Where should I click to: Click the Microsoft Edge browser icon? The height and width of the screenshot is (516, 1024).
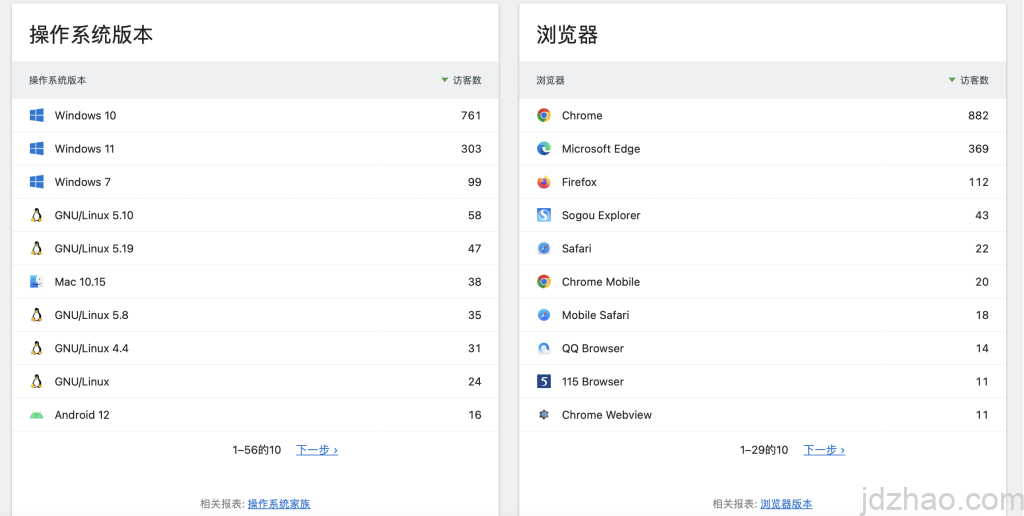tap(544, 149)
